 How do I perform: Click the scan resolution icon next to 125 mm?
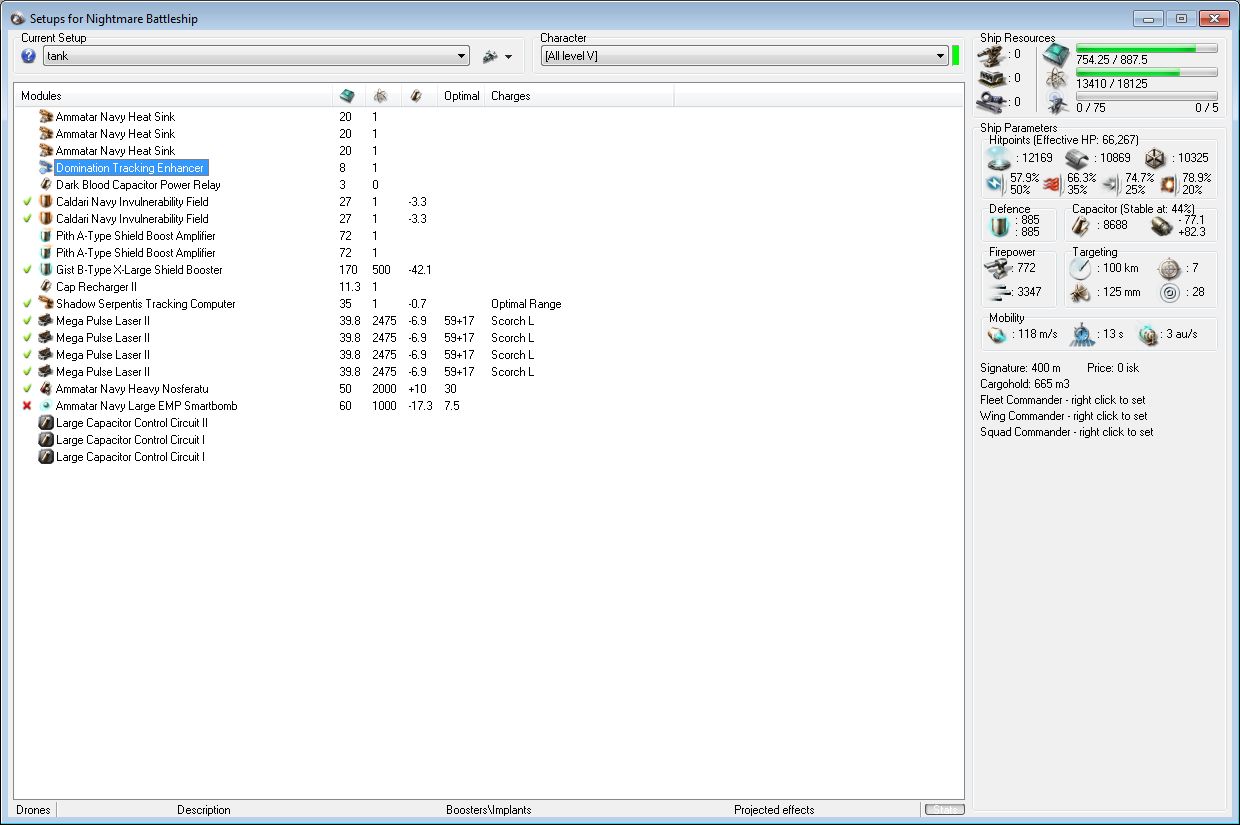(x=1080, y=293)
